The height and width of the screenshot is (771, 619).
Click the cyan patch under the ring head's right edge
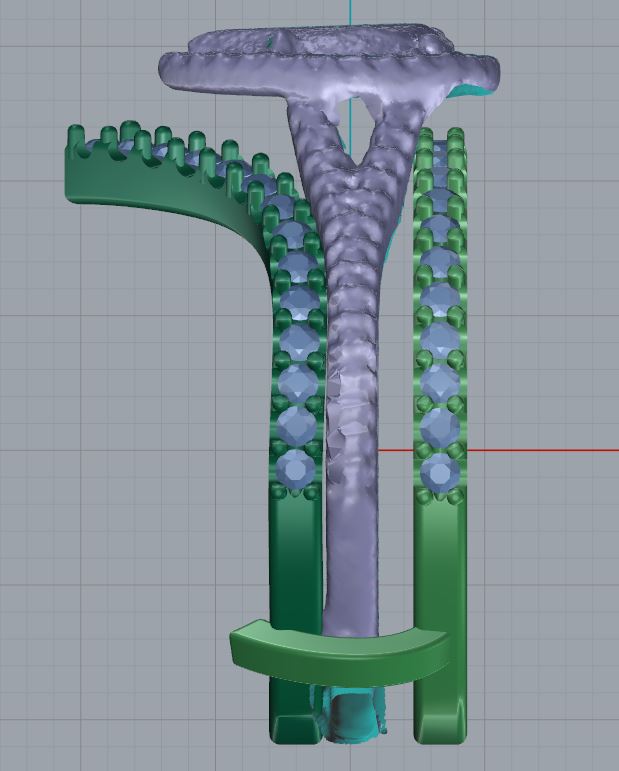pyautogui.click(x=473, y=94)
